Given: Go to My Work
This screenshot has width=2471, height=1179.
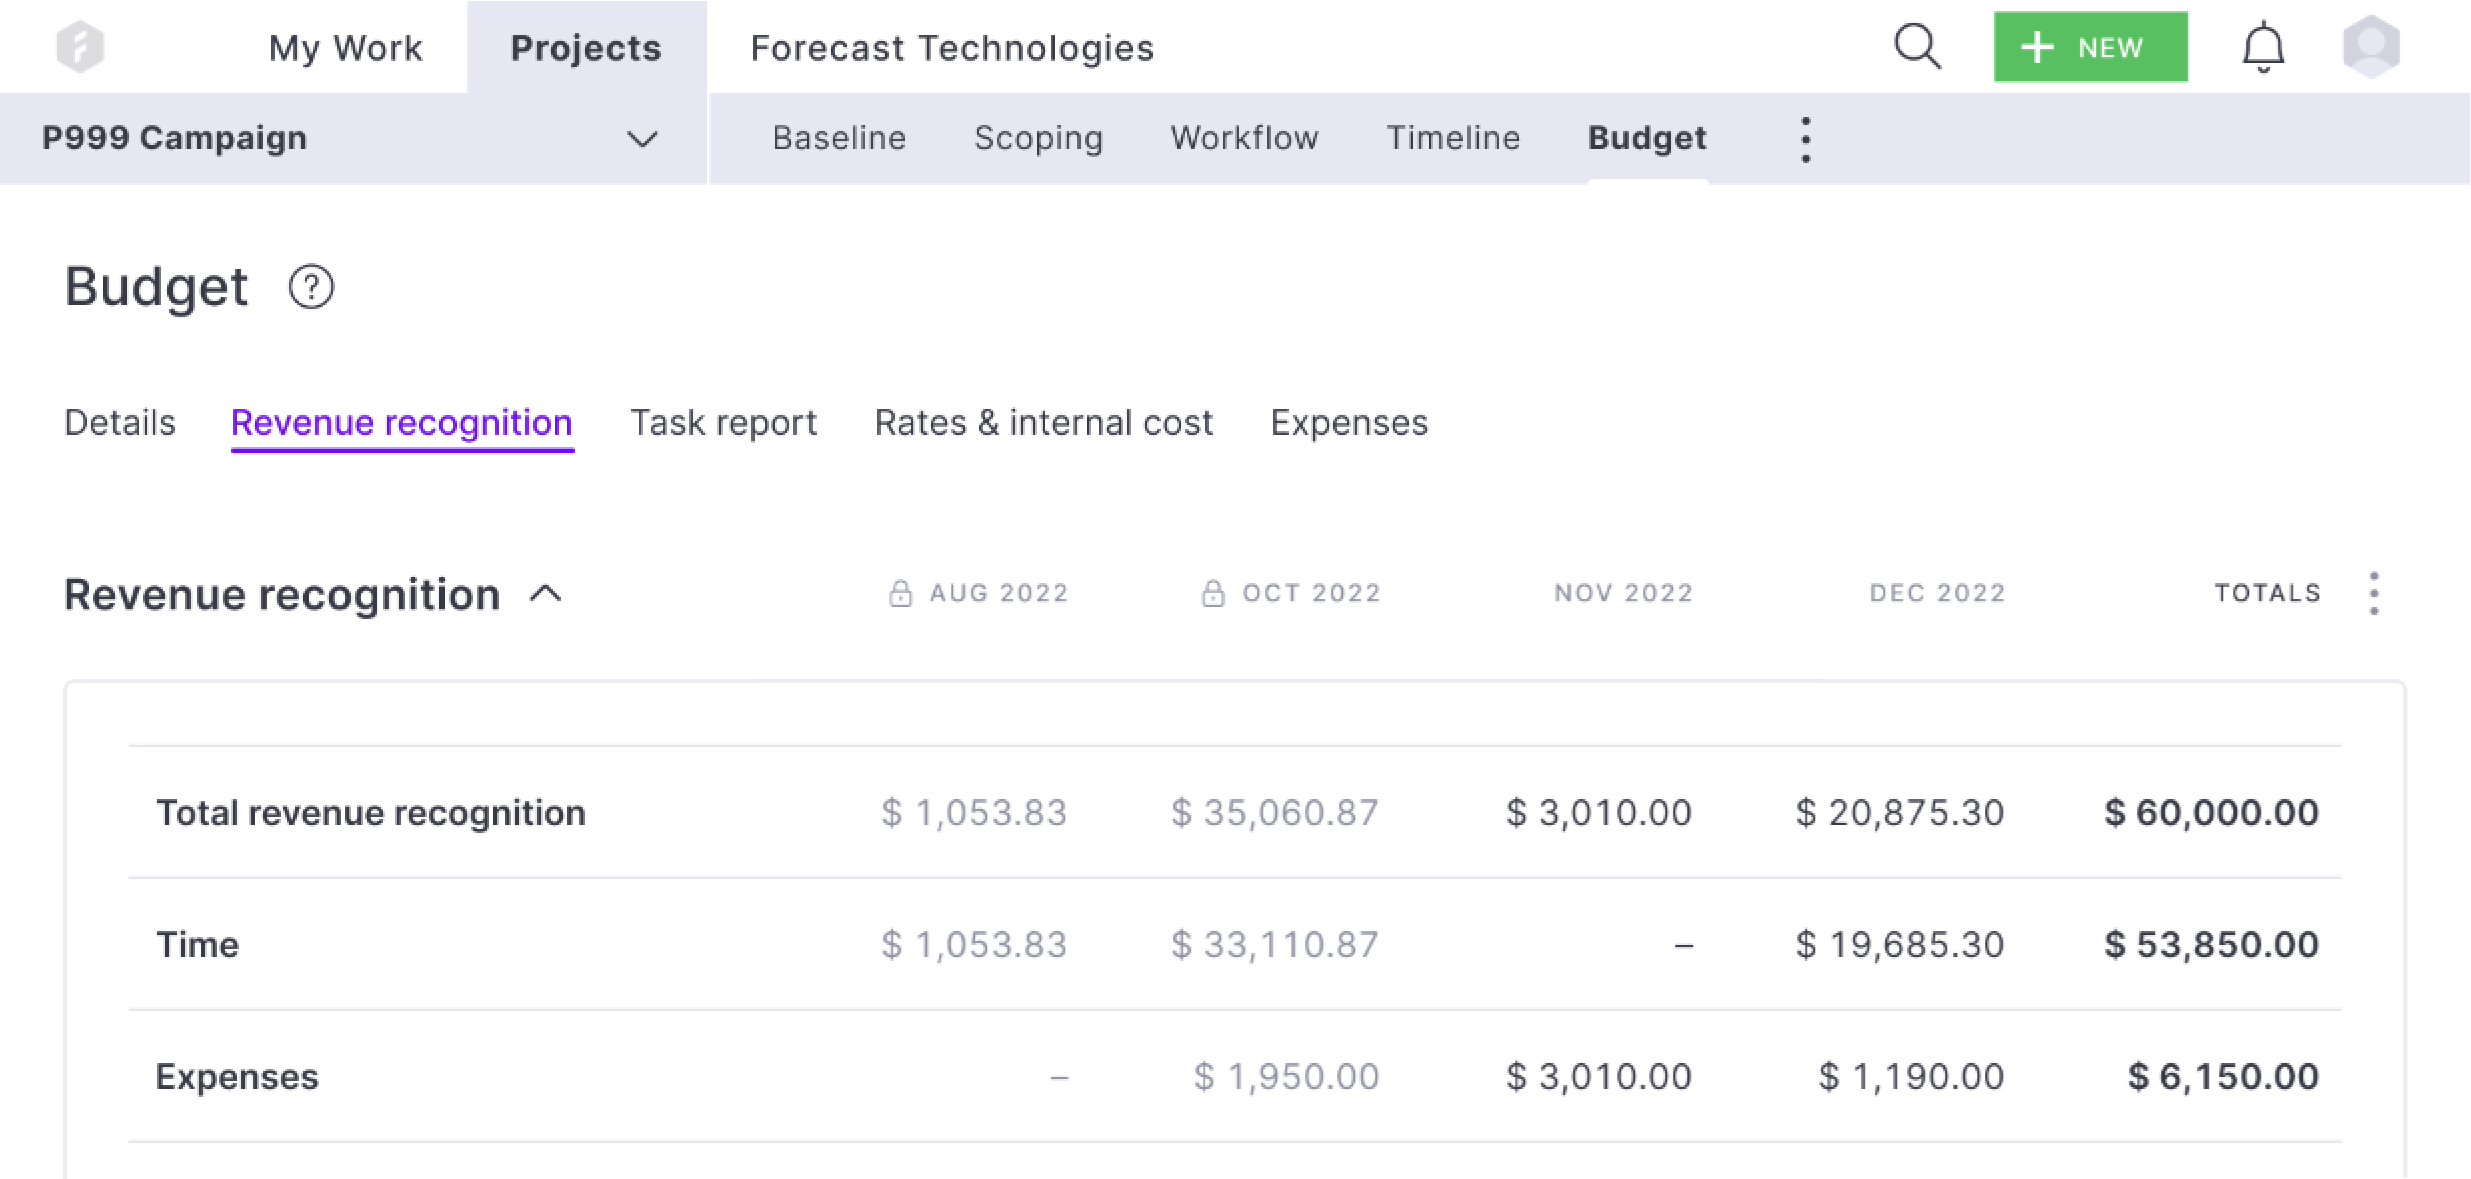Looking at the screenshot, I should point(345,46).
